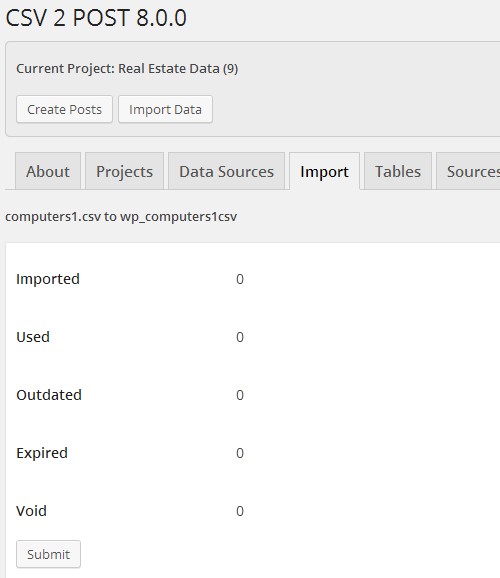The width and height of the screenshot is (500, 578).
Task: Click the Expired row label
Action: (x=42, y=453)
